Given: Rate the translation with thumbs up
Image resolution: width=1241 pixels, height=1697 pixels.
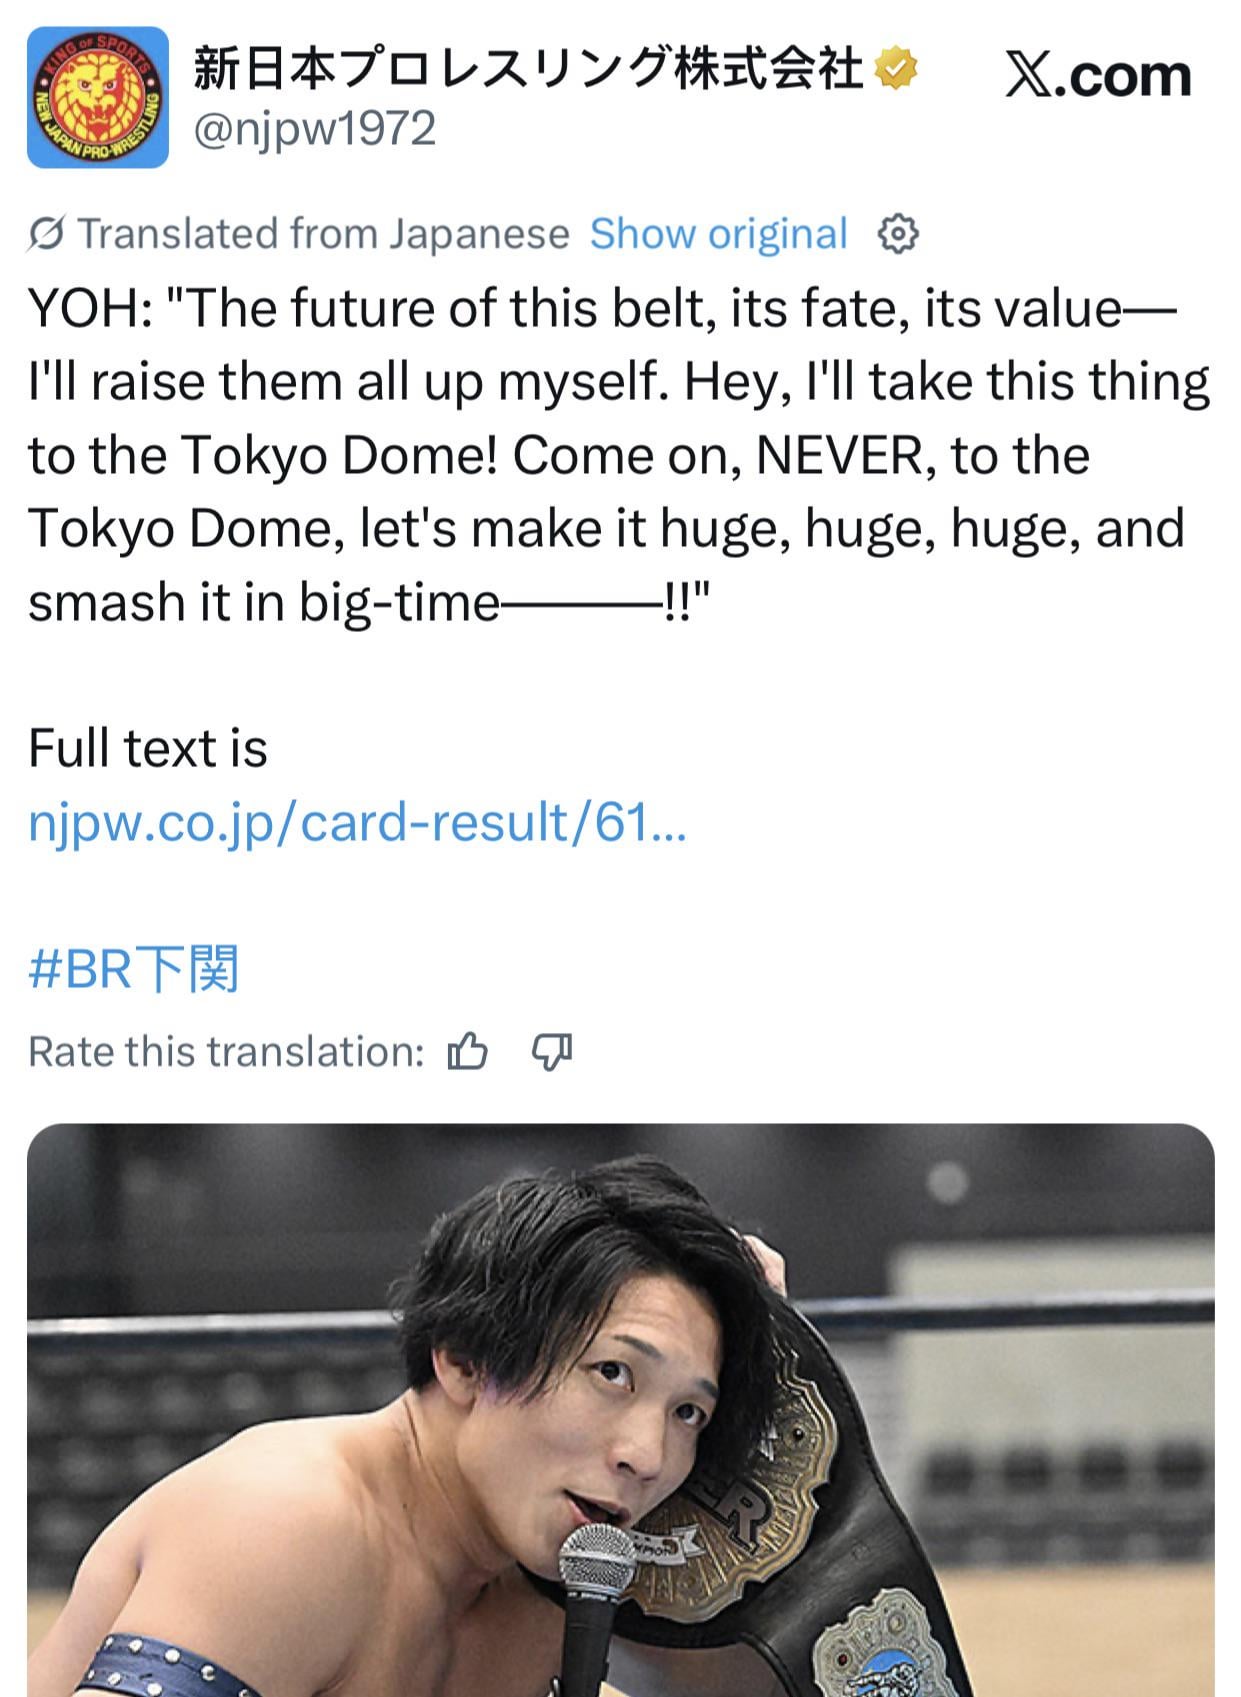Looking at the screenshot, I should pos(468,1052).
